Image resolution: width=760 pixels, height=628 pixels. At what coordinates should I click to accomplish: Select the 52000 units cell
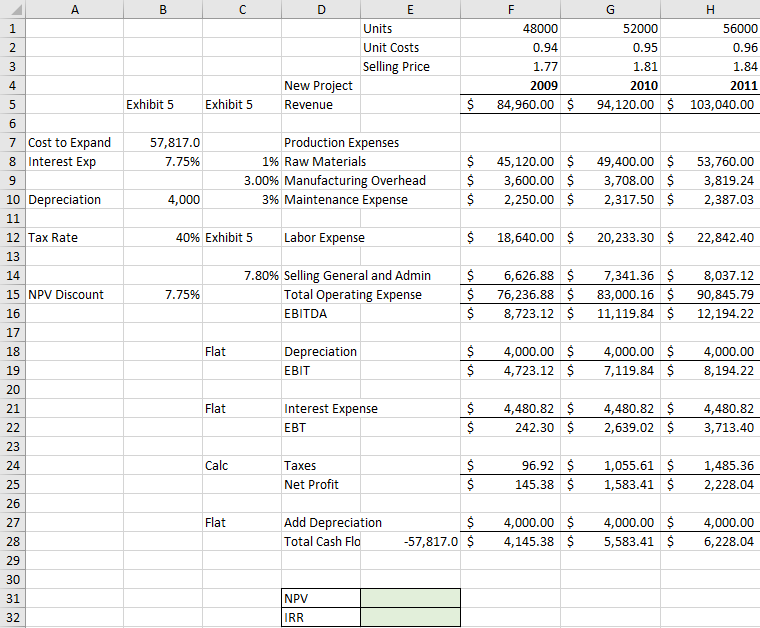610,29
